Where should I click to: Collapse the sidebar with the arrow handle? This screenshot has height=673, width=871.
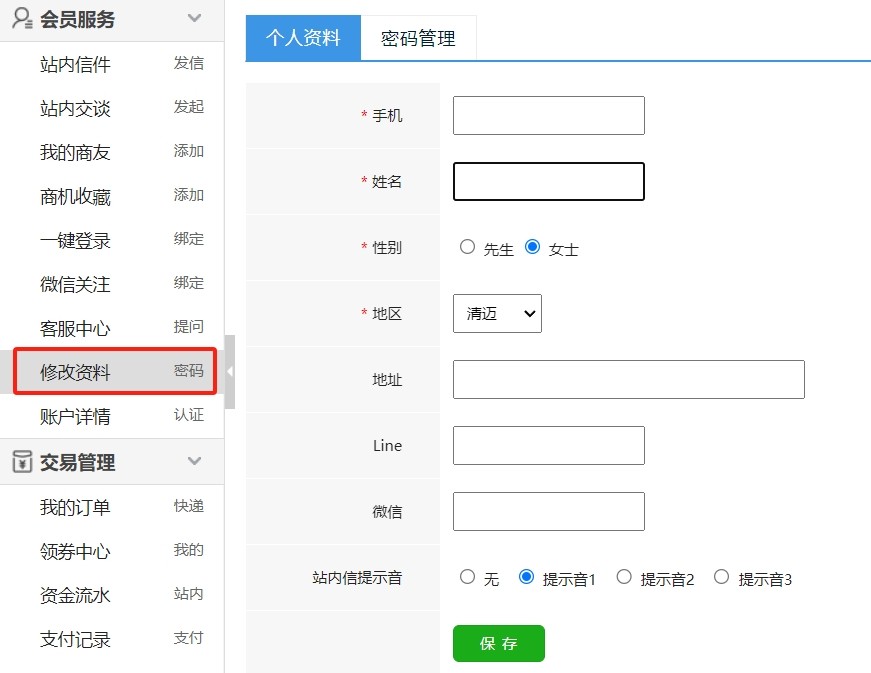229,371
